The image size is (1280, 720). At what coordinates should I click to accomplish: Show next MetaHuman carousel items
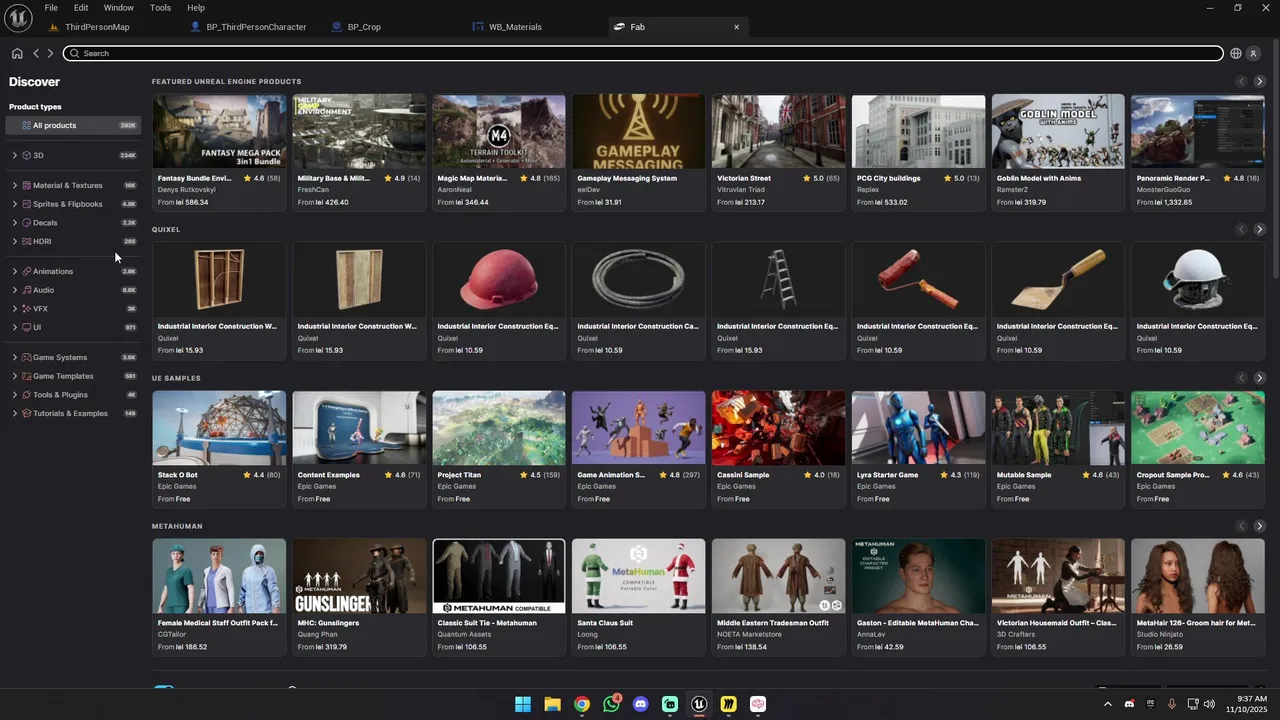tap(1259, 526)
